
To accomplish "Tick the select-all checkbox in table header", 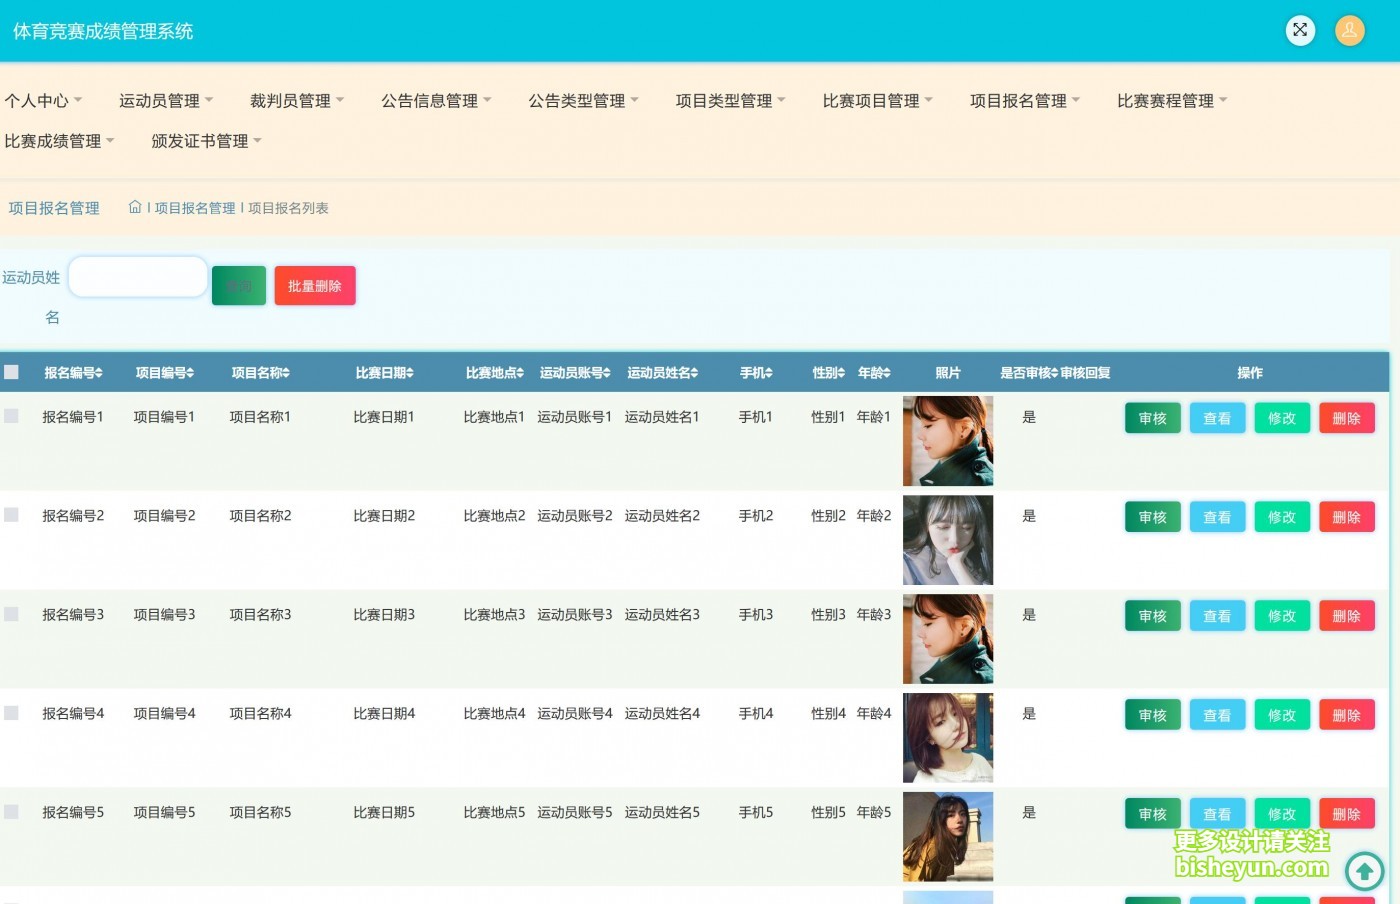I will click(x=11, y=372).
